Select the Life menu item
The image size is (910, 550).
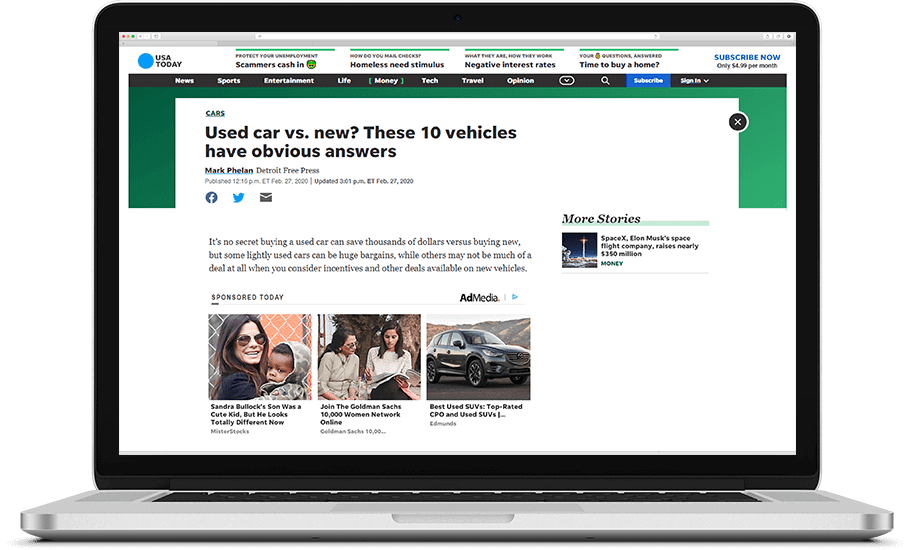click(x=344, y=81)
